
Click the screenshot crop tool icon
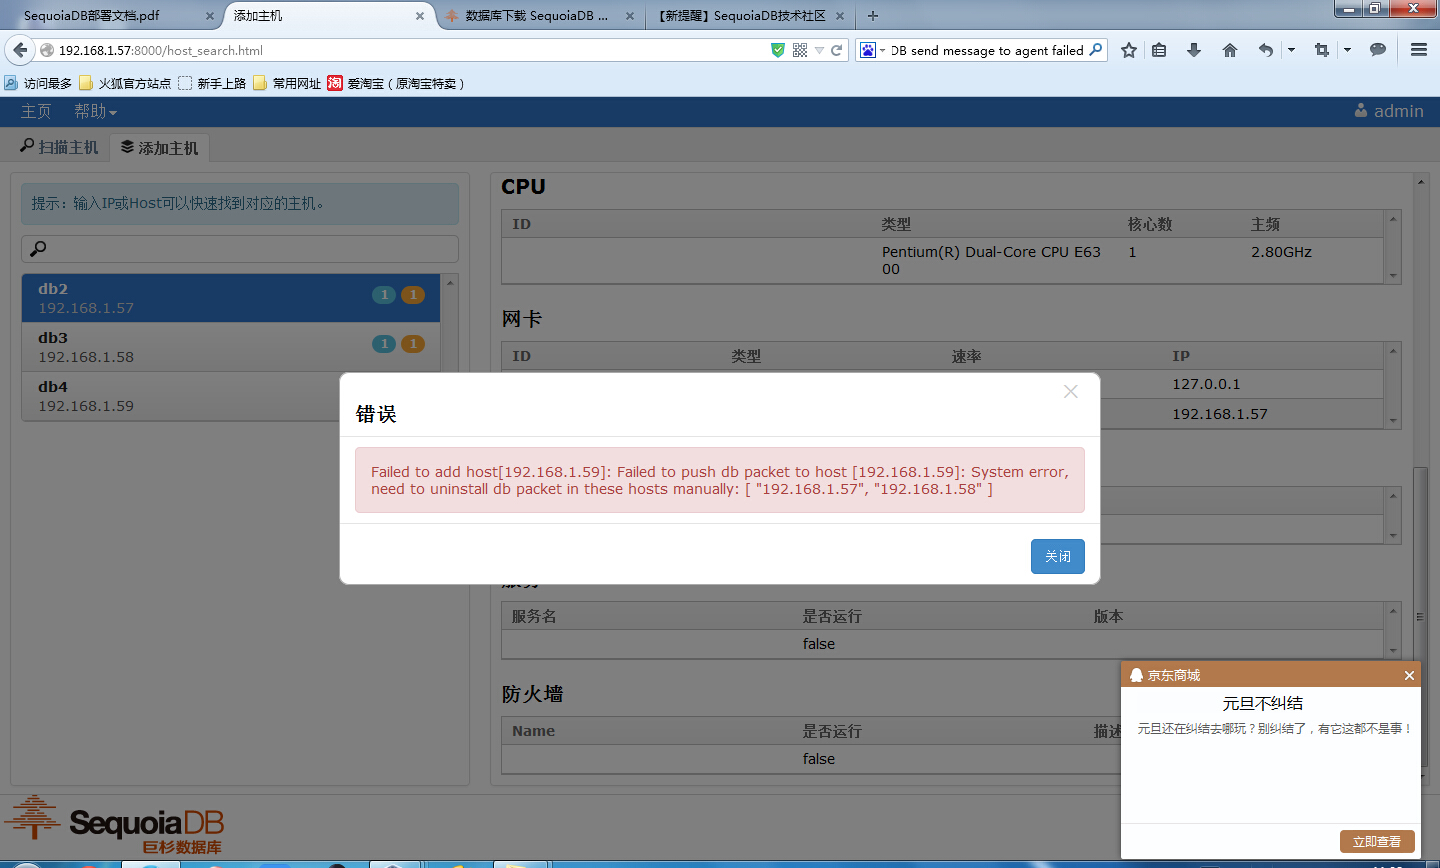click(x=1322, y=50)
